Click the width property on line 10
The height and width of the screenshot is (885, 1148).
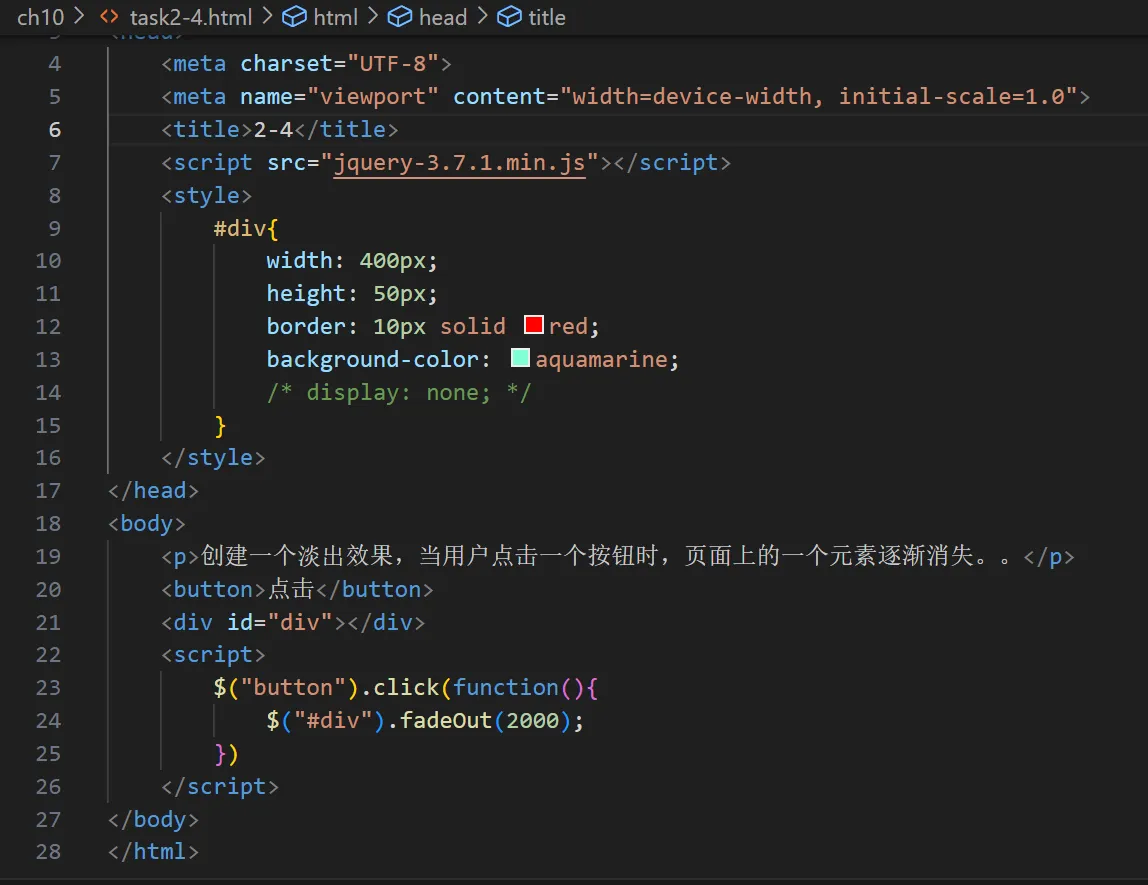click(x=299, y=261)
